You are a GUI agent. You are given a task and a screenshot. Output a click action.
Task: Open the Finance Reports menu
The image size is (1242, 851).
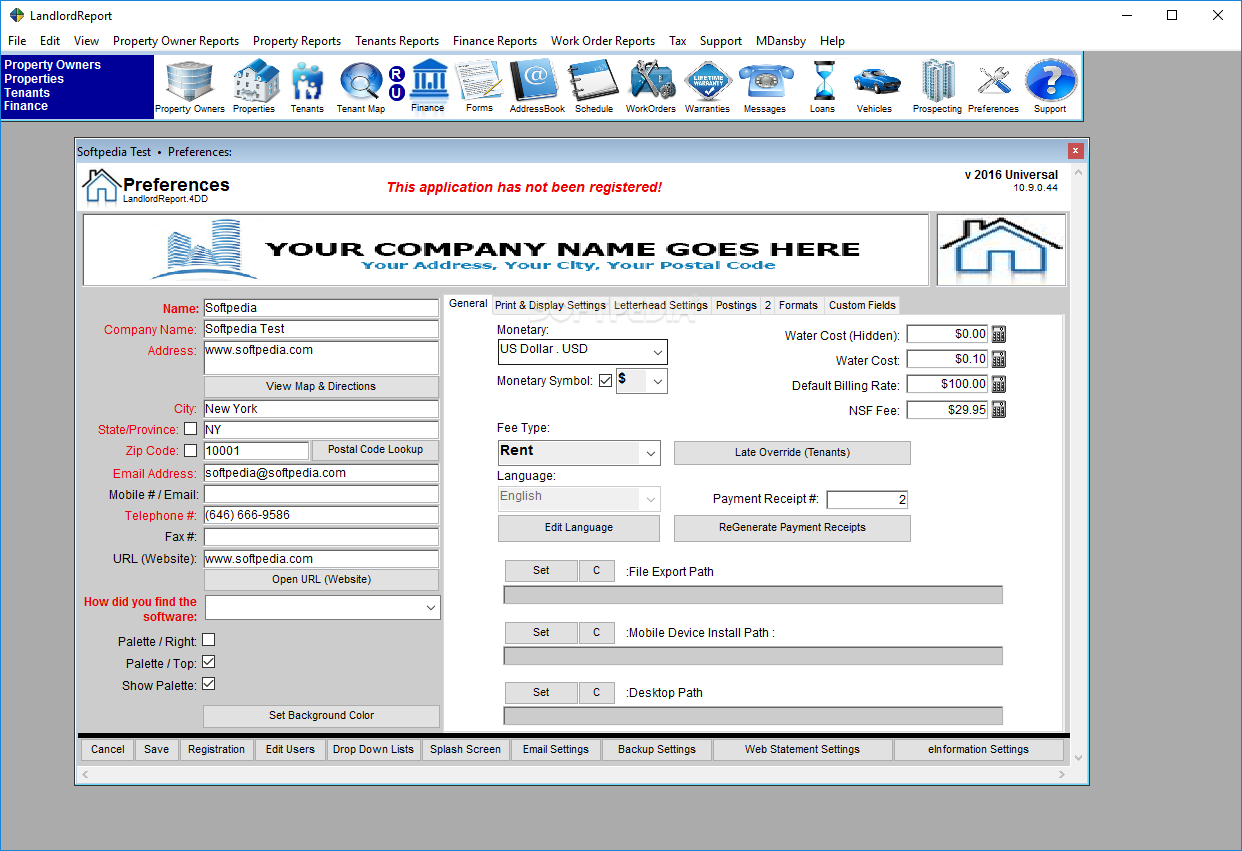[x=495, y=41]
